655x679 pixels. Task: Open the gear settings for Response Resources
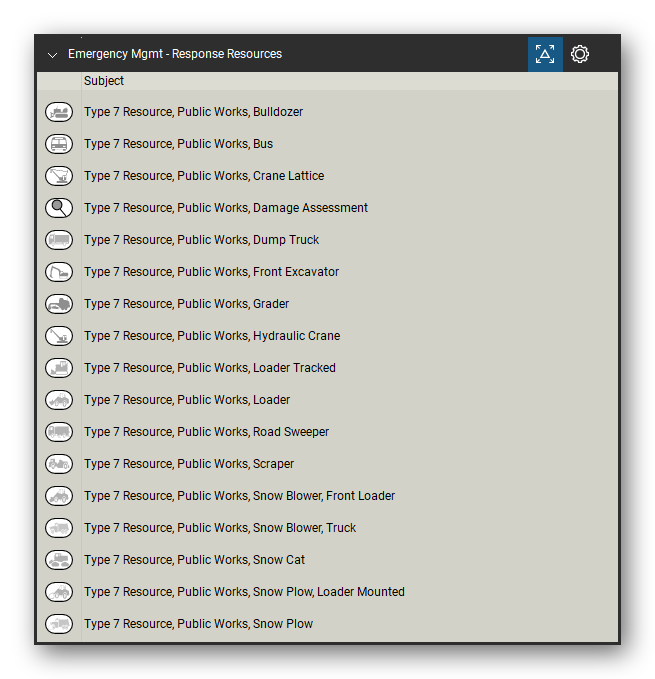pos(580,54)
